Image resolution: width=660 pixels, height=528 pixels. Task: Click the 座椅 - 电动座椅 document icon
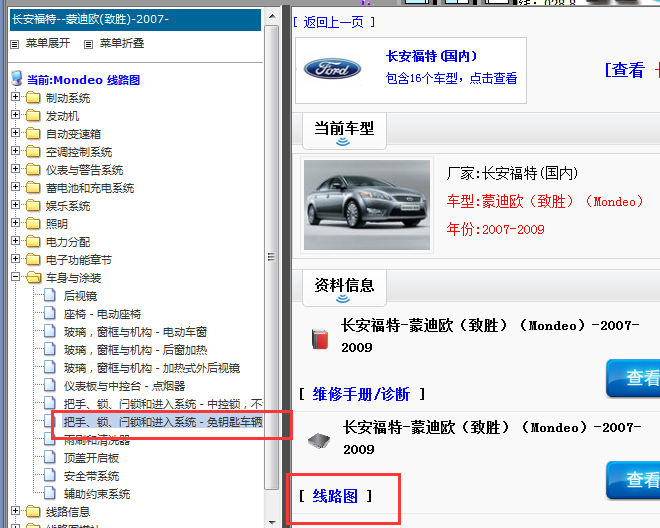pyautogui.click(x=50, y=314)
